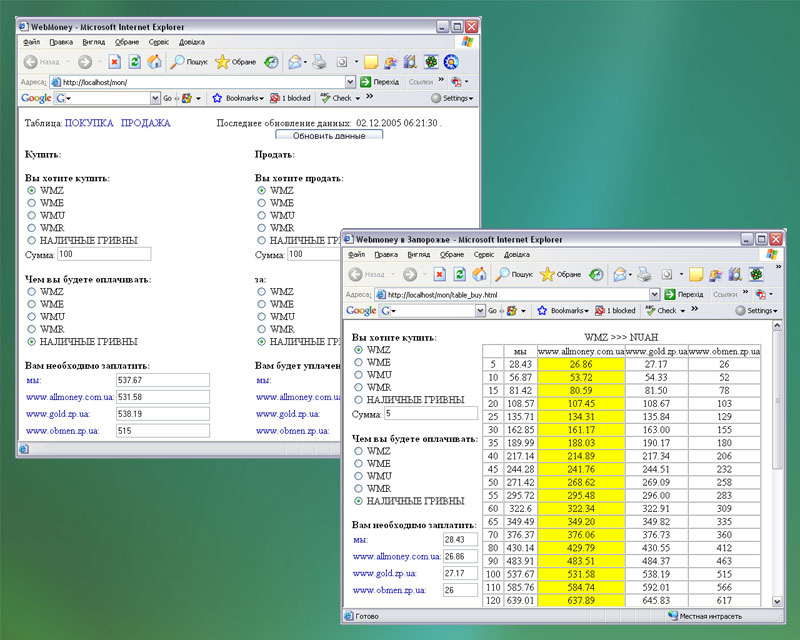800x640 pixels.
Task: Select WMZ under 'Чем вы будете оплачивать' in WebMoney window
Action: pyautogui.click(x=32, y=292)
